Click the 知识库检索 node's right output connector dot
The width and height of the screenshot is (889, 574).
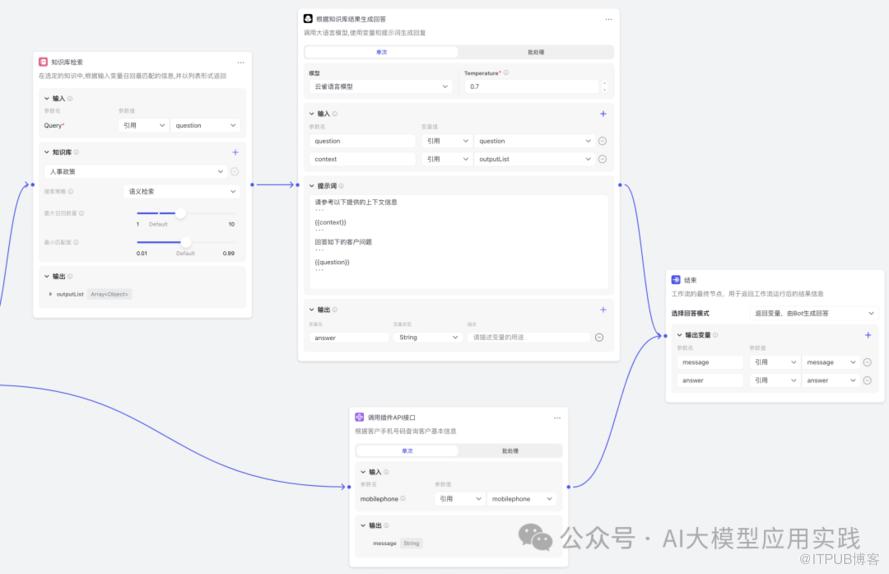pos(252,184)
